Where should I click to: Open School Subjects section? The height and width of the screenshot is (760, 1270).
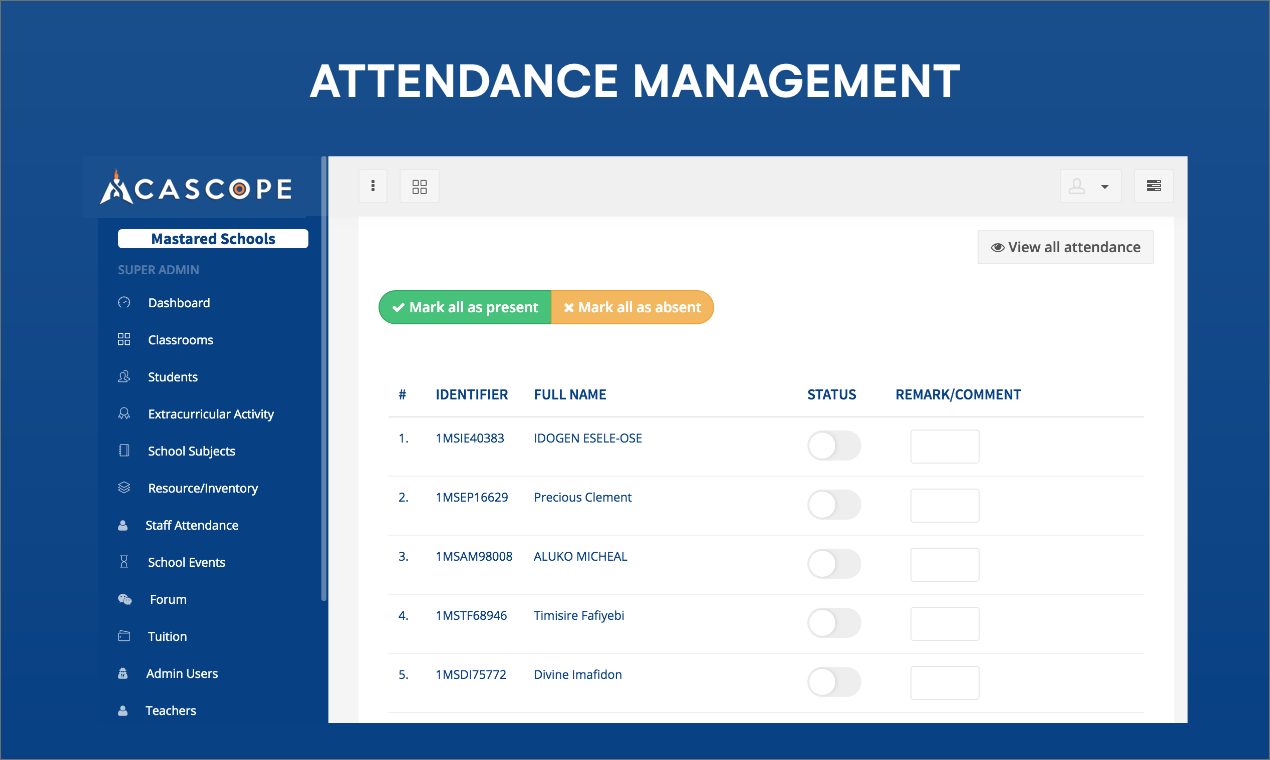(x=192, y=450)
